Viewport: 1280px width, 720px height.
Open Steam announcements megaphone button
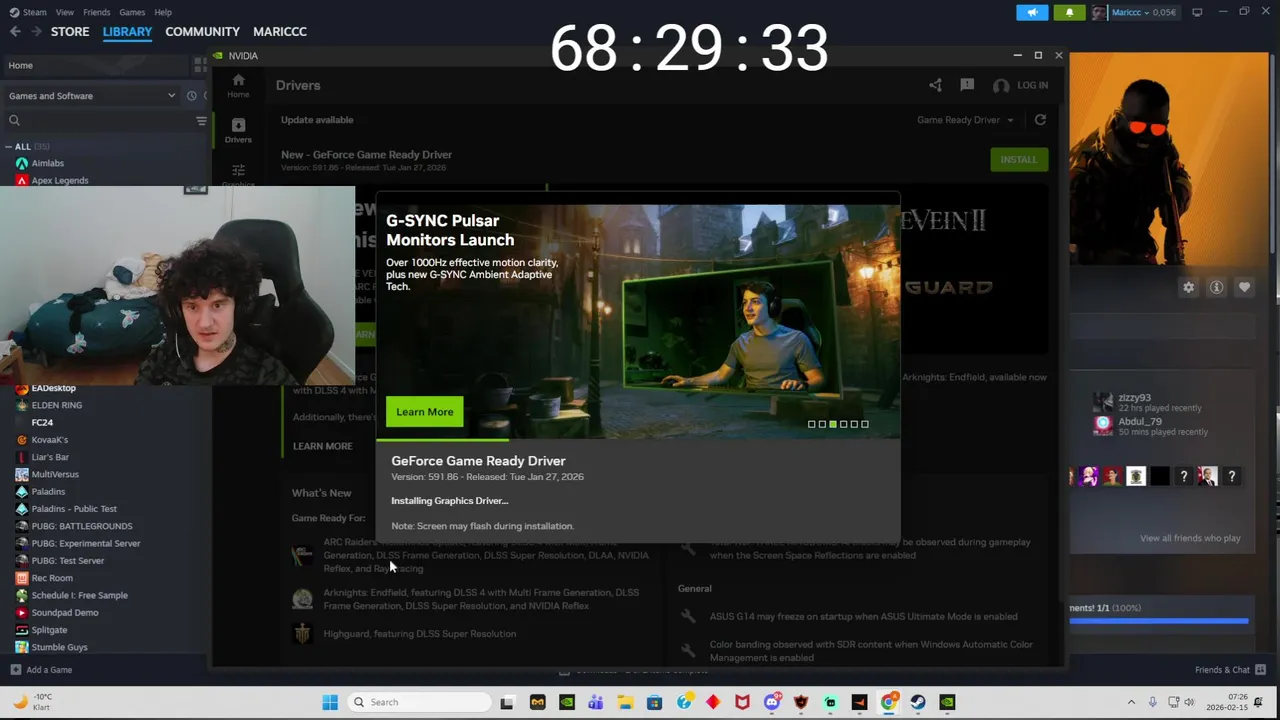pos(1032,12)
